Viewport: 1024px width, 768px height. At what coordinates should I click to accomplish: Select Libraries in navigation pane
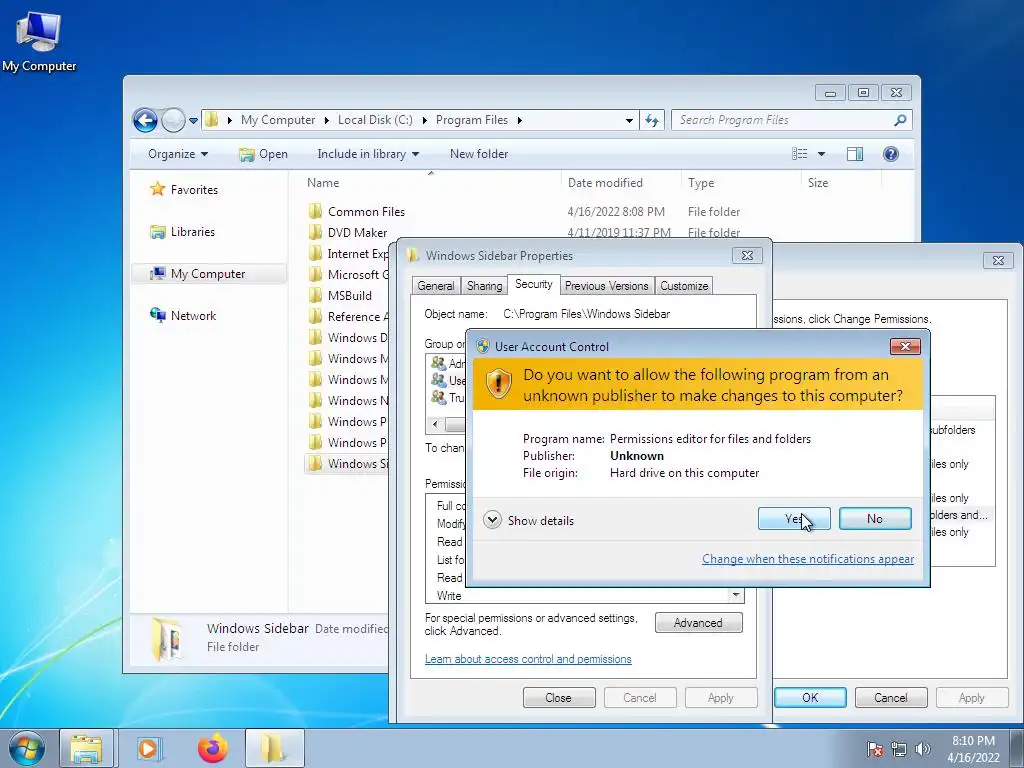[193, 232]
